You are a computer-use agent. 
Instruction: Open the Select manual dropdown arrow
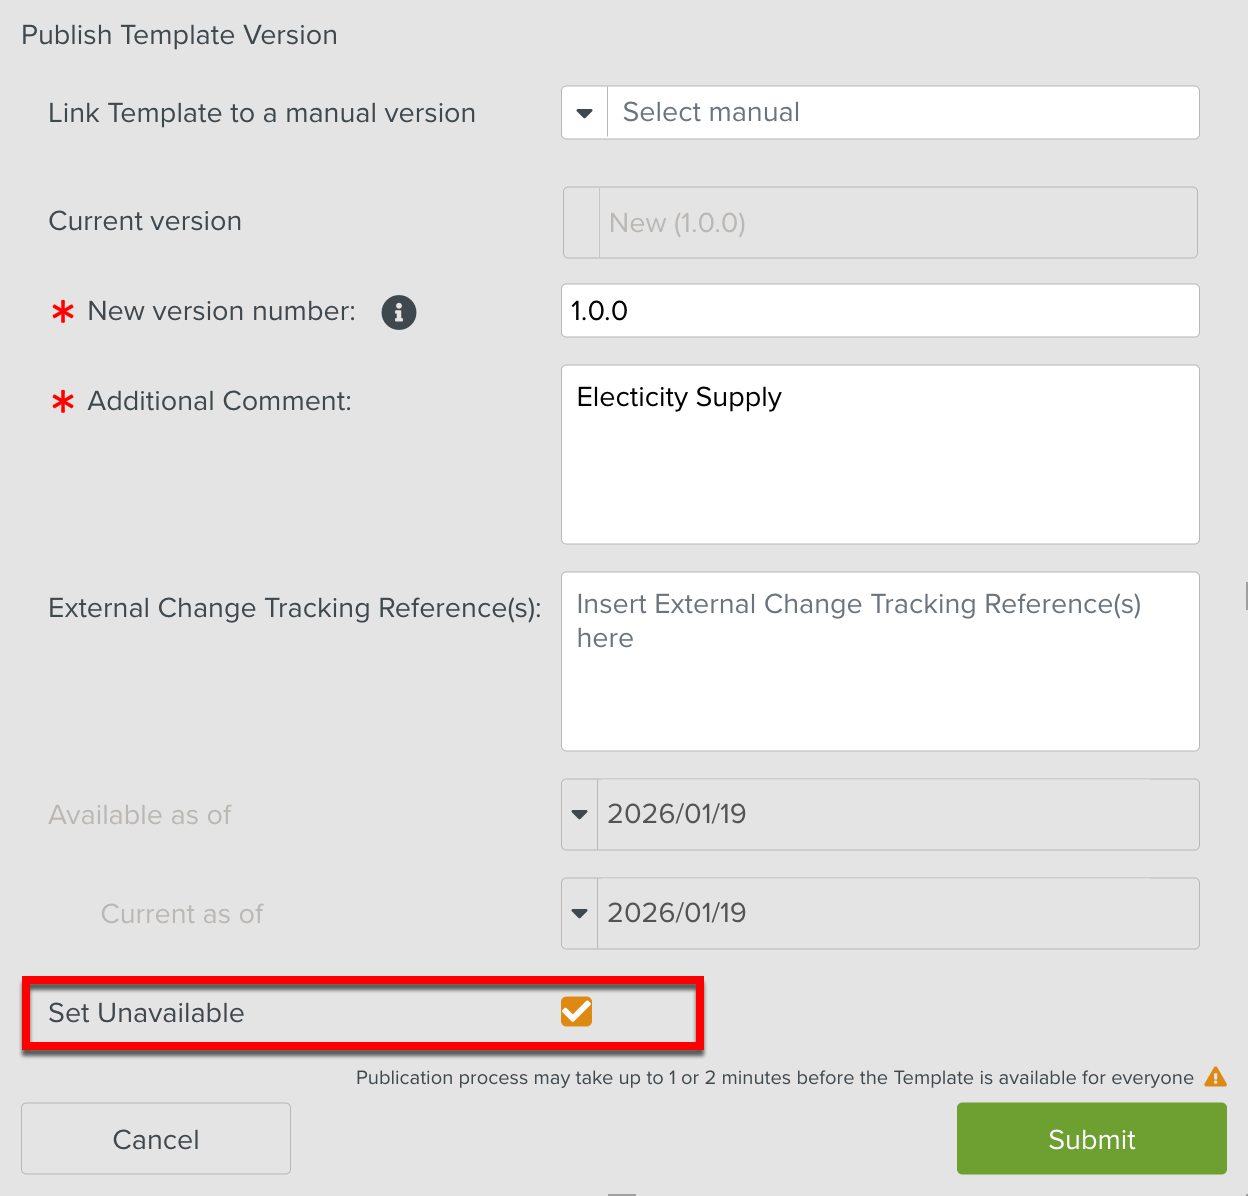pyautogui.click(x=585, y=113)
